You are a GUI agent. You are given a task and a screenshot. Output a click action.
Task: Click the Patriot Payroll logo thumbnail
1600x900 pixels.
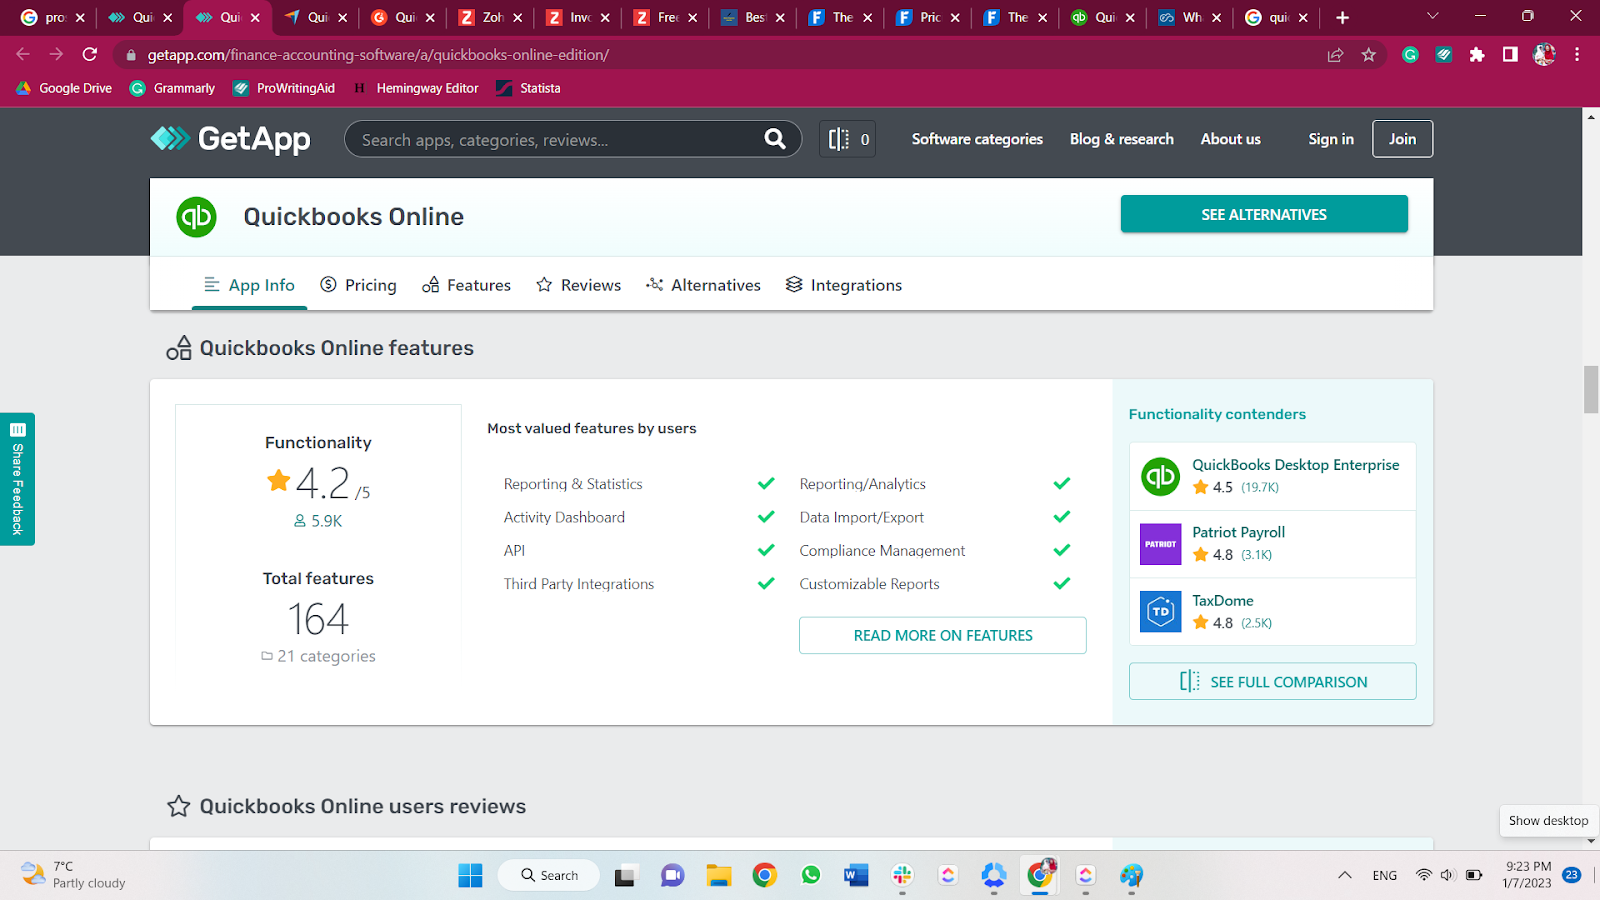[1161, 544]
